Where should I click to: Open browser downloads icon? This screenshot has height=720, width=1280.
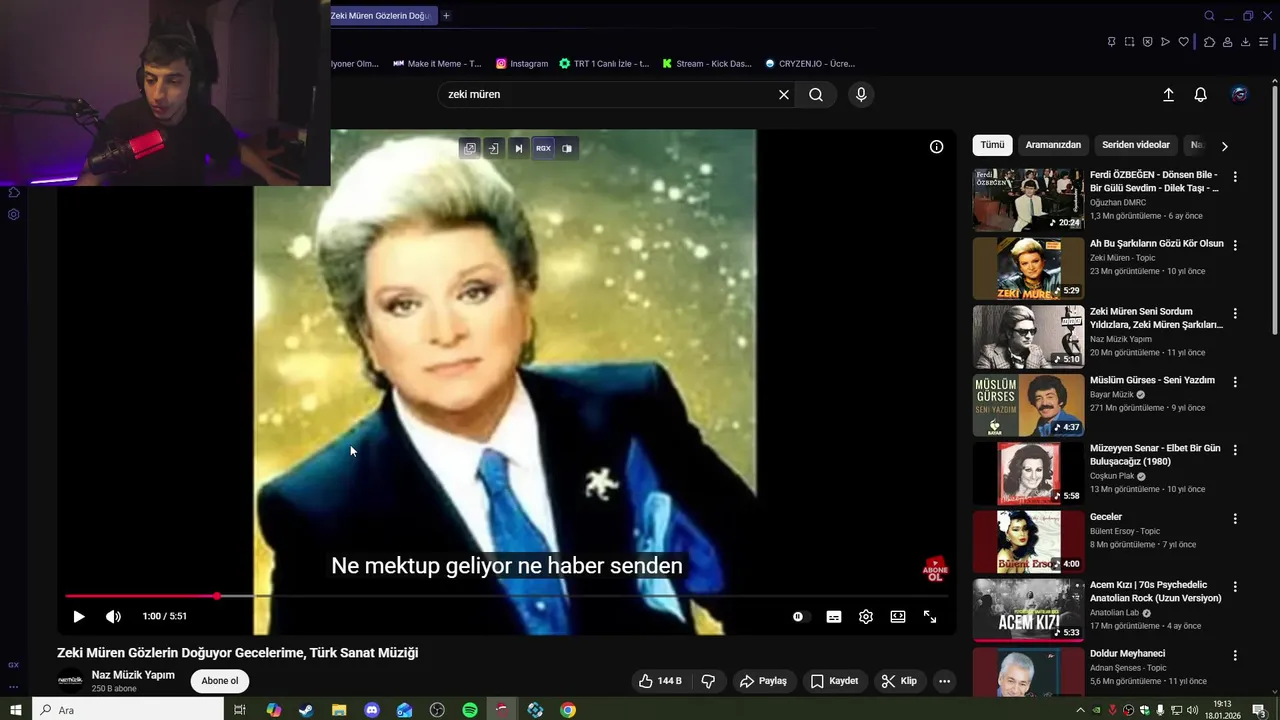[x=1245, y=42]
